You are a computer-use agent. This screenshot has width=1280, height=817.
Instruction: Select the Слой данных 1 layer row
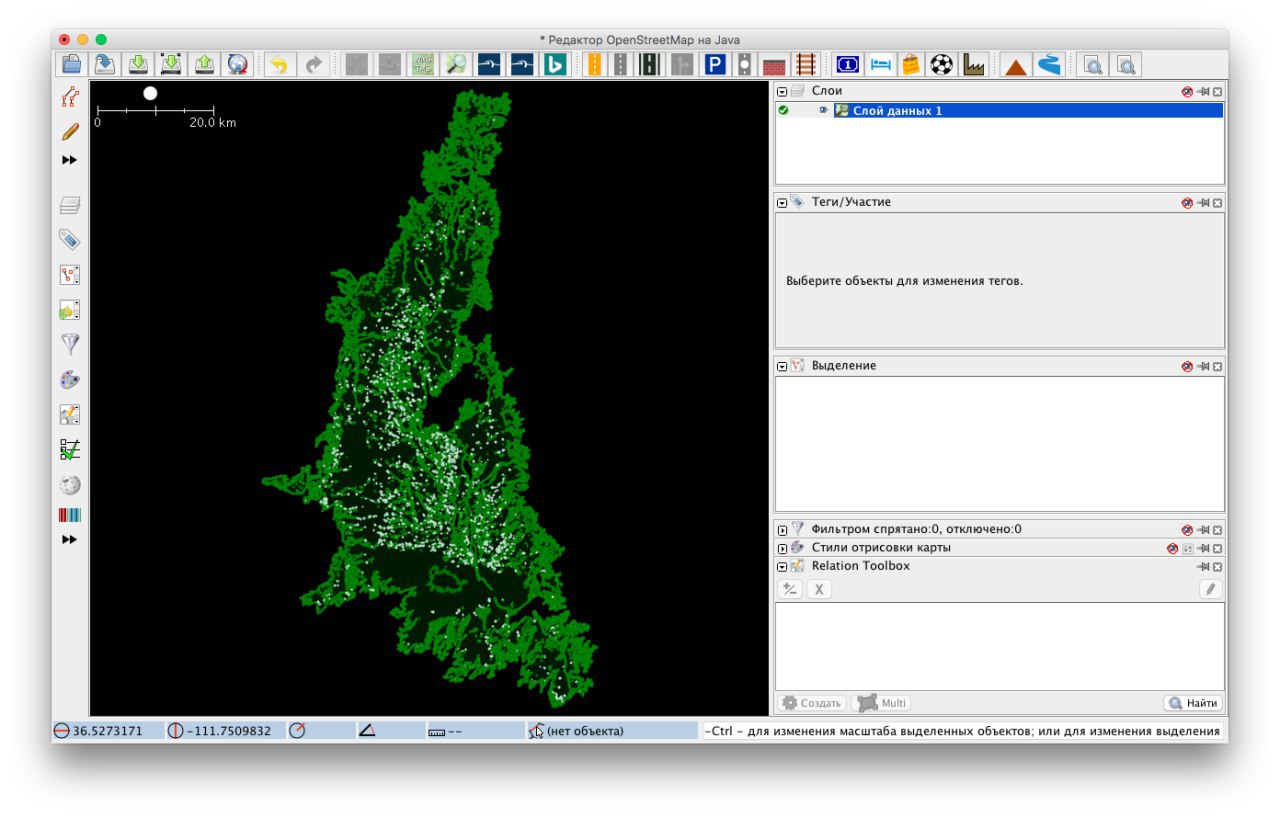[x=1000, y=111]
